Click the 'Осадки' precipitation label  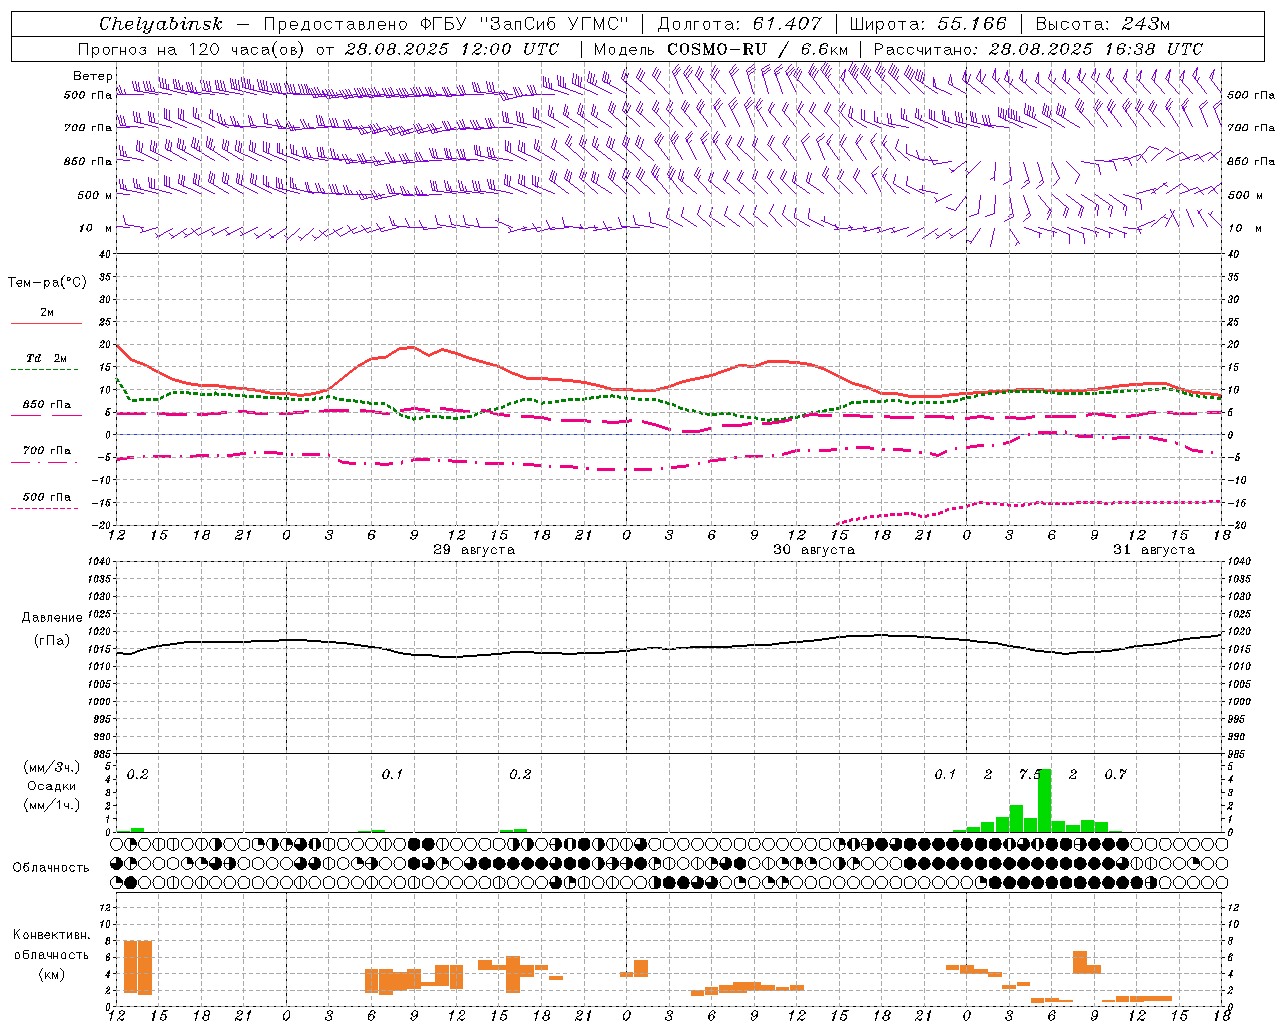(52, 786)
